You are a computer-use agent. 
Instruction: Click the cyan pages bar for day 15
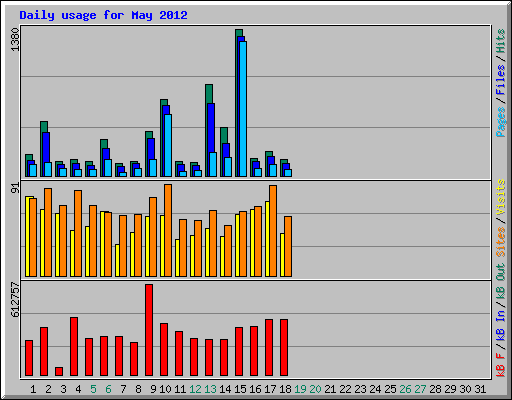click(x=243, y=109)
